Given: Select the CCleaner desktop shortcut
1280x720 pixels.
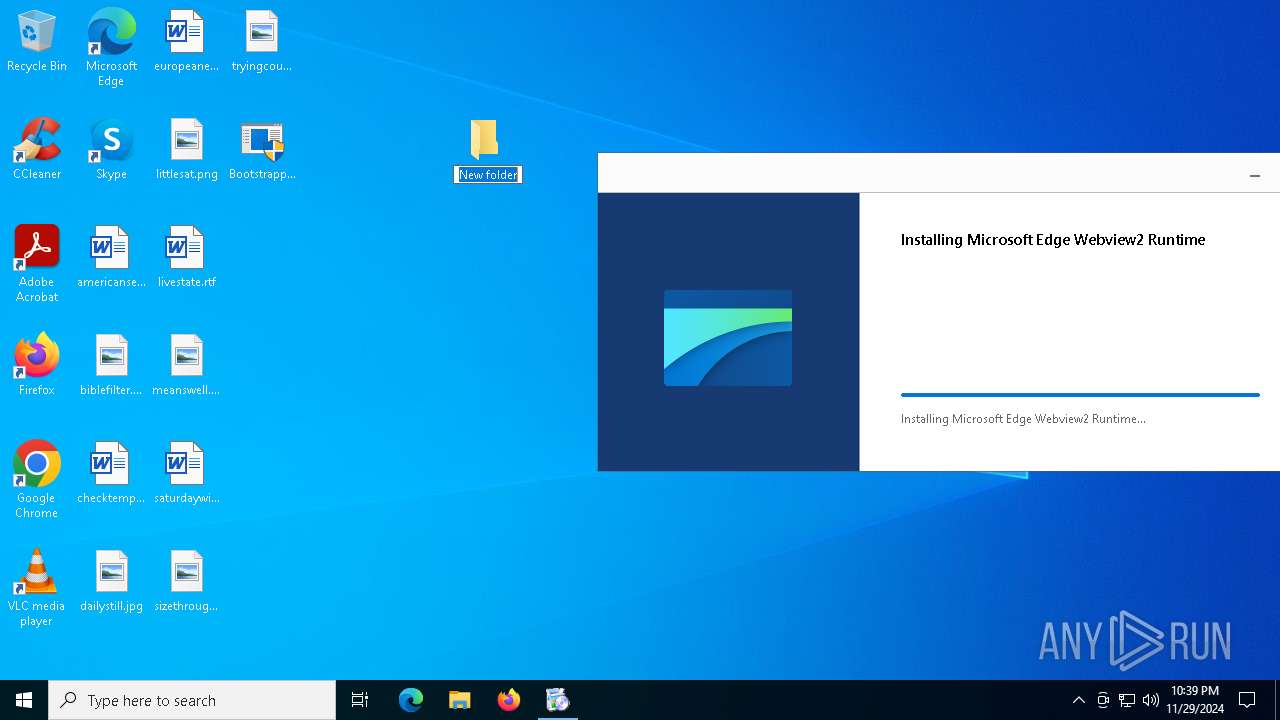Looking at the screenshot, I should 37,150.
